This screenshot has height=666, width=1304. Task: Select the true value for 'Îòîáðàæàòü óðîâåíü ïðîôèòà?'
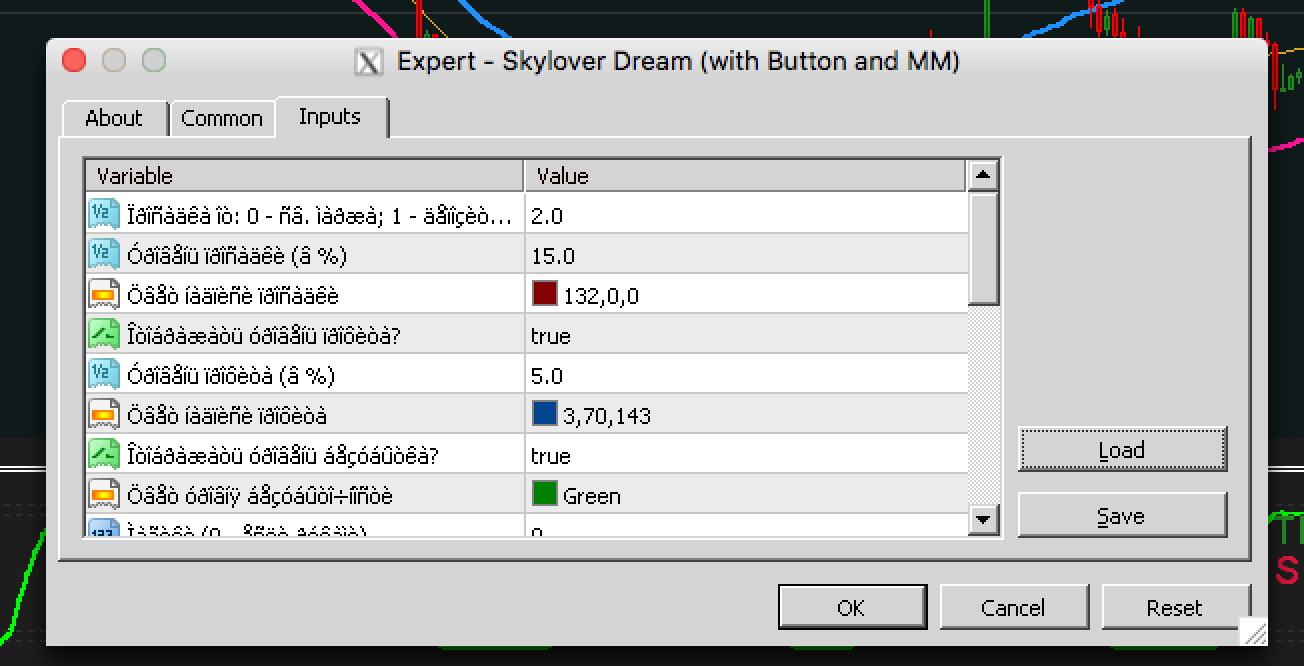pos(747,335)
